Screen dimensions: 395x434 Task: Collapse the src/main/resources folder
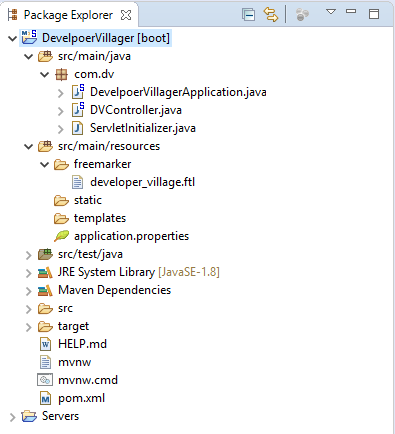coord(29,146)
